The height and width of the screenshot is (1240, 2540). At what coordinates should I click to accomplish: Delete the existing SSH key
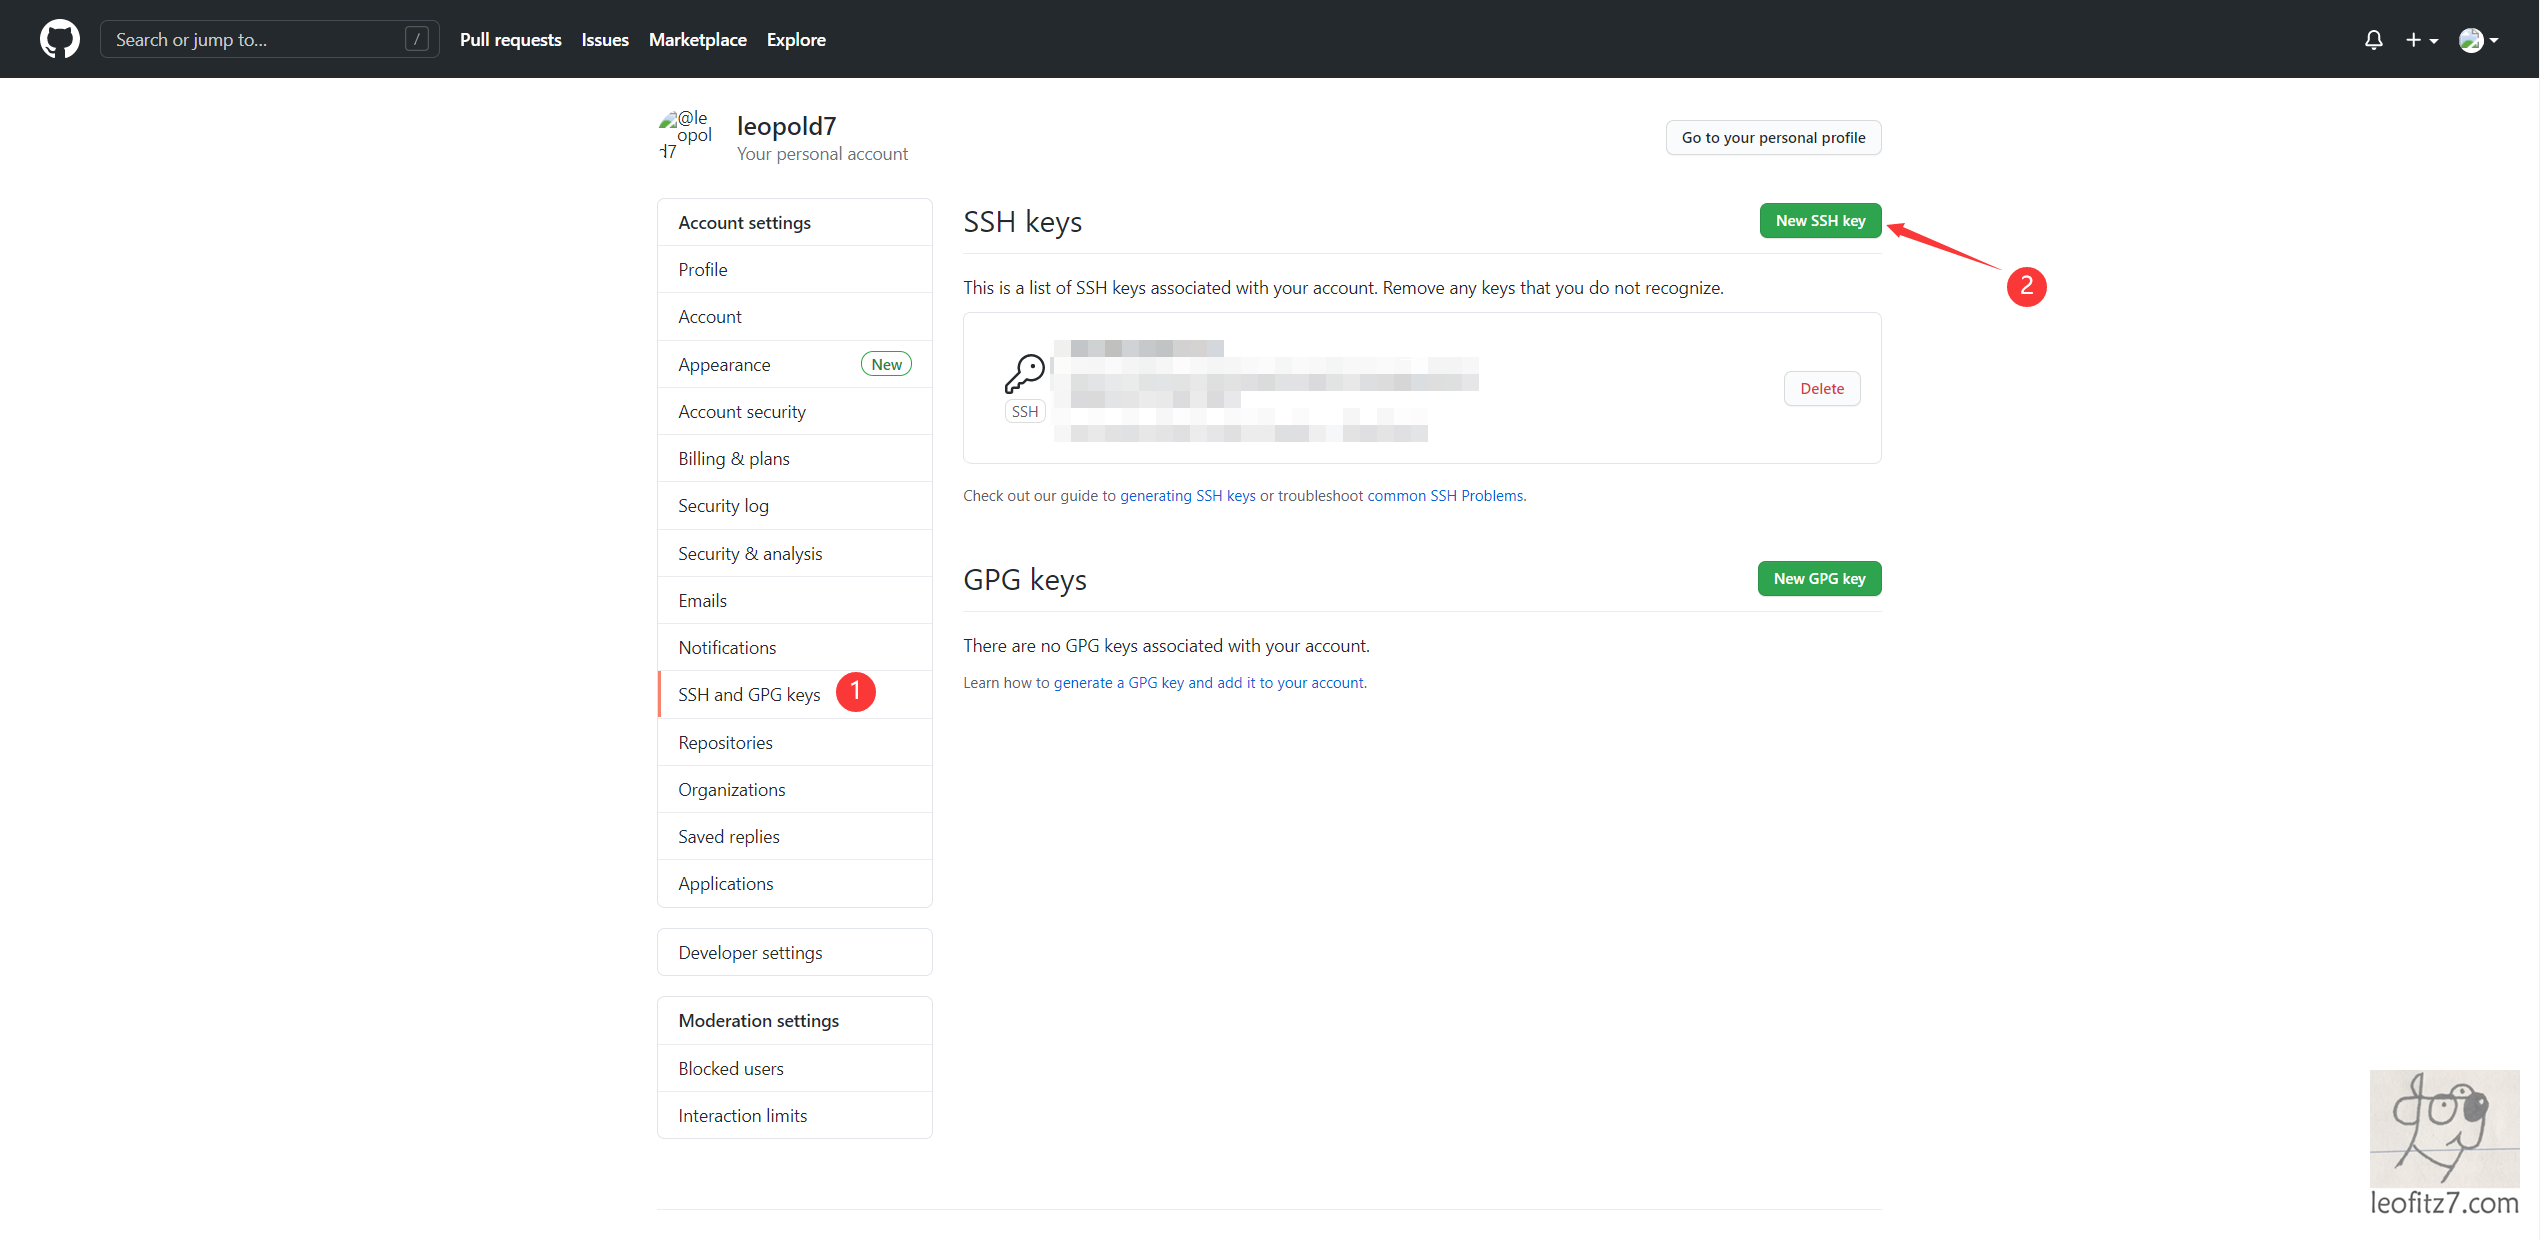1822,388
